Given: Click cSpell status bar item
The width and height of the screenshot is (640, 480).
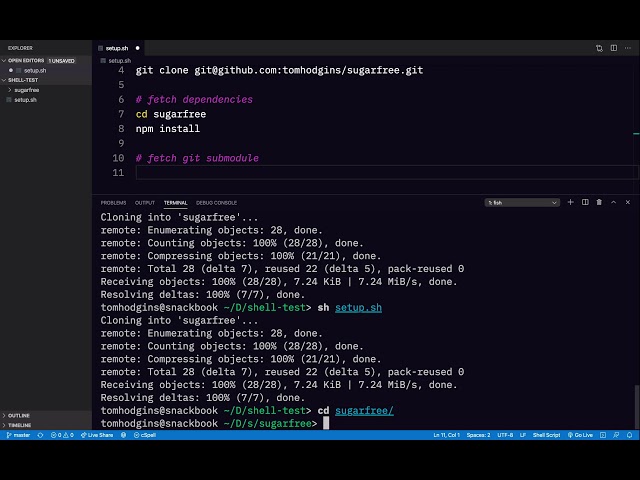Looking at the screenshot, I should coord(145,435).
